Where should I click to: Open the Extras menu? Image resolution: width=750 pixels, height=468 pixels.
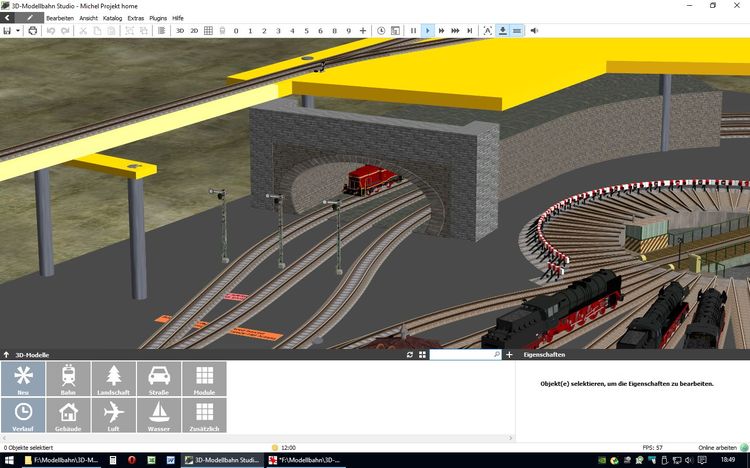point(136,18)
